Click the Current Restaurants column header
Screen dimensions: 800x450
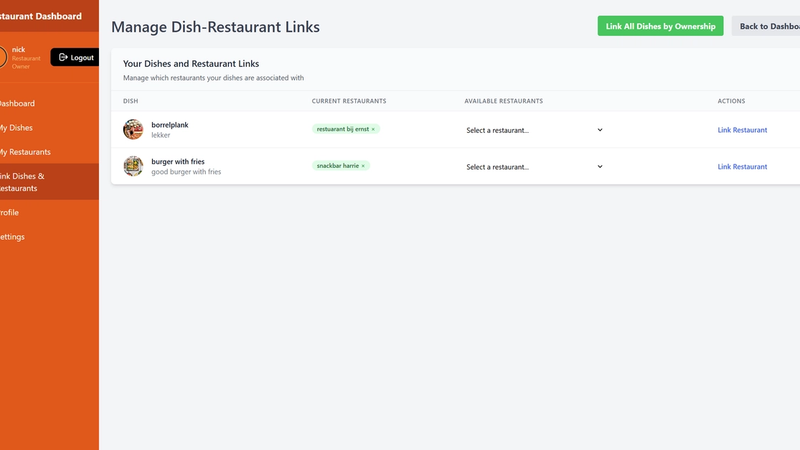349,101
